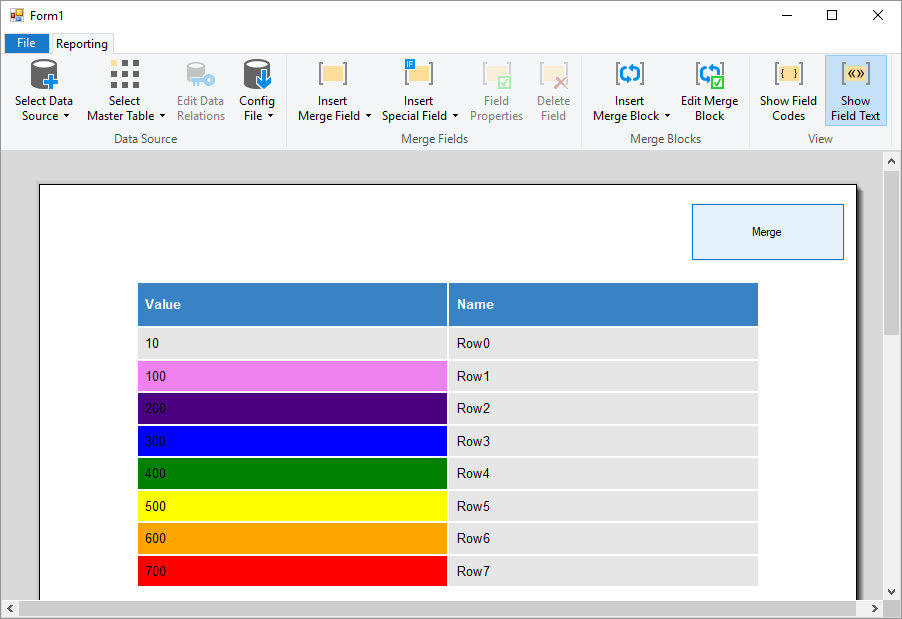This screenshot has height=619, width=902.
Task: Toggle Show Field Codes view
Action: coord(788,91)
